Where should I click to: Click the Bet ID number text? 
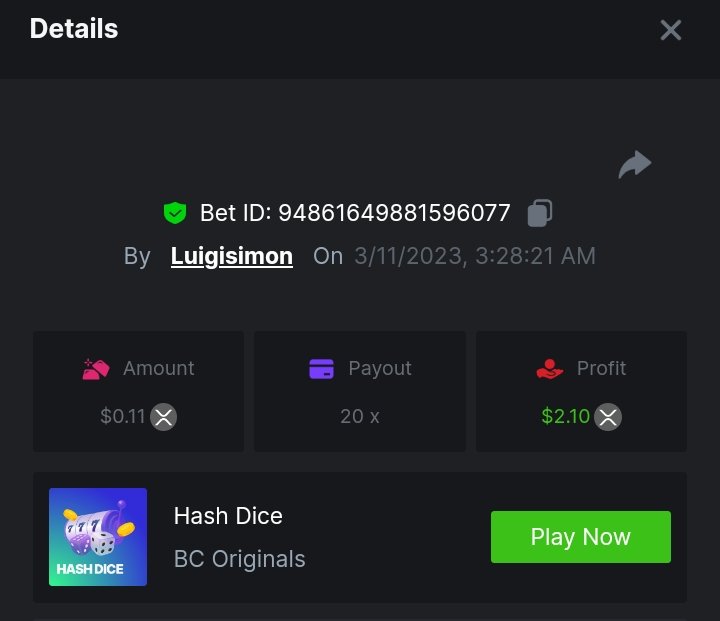point(394,213)
